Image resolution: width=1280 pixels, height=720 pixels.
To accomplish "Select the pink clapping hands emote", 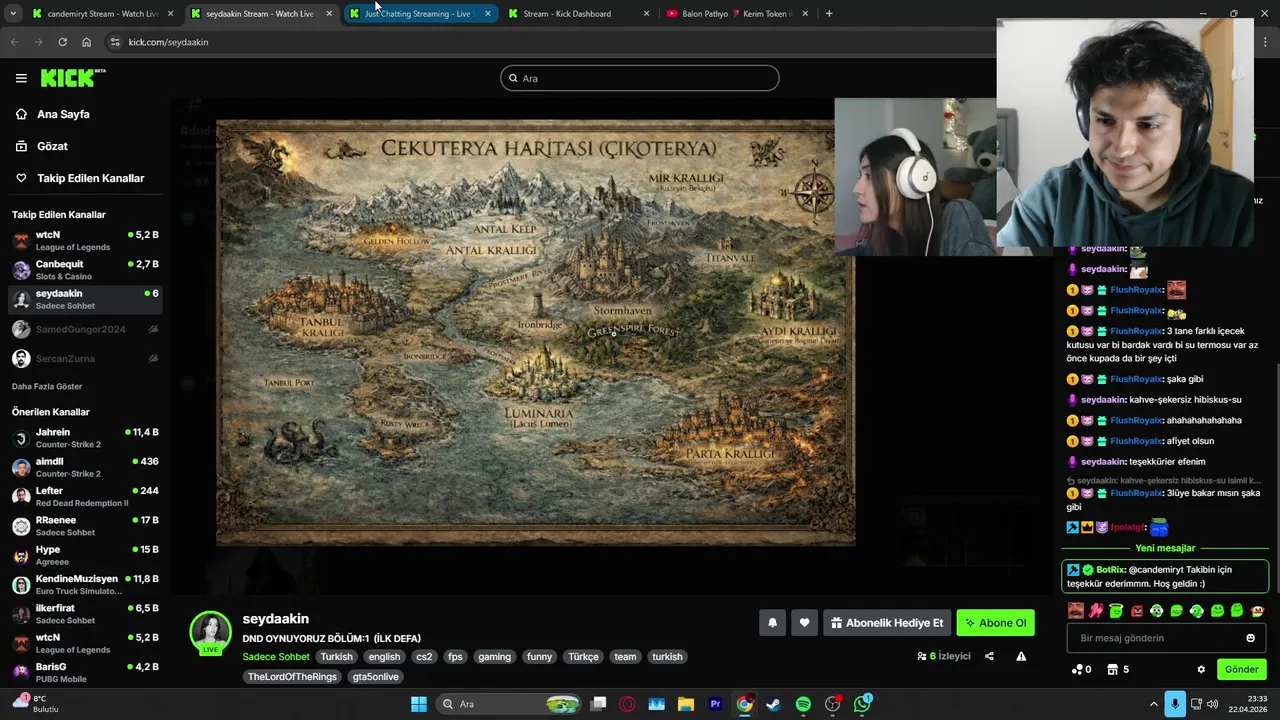I will point(1096,611).
